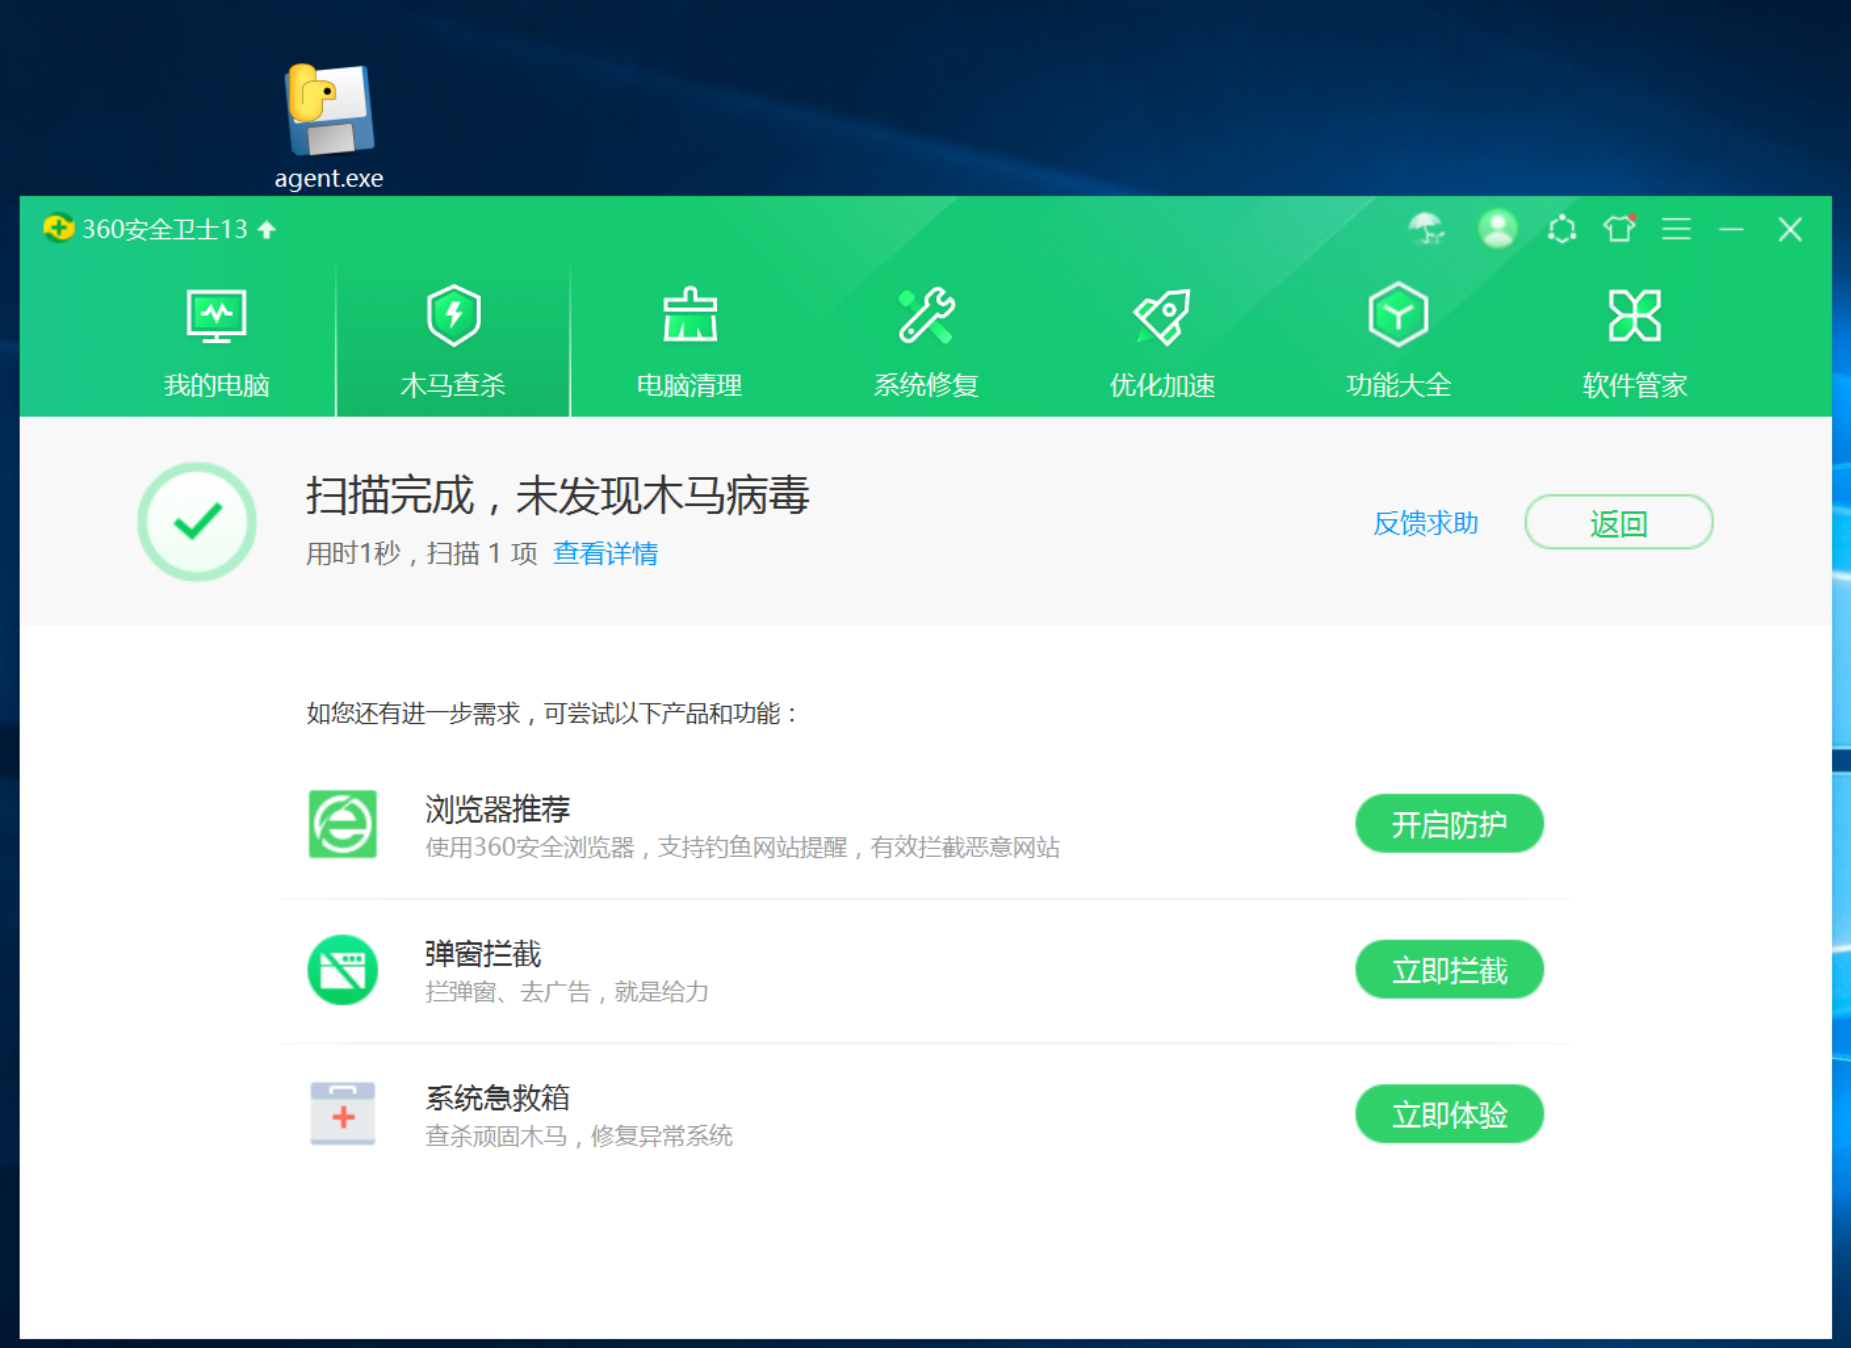Open 软件管家 tab

pyautogui.click(x=1635, y=343)
